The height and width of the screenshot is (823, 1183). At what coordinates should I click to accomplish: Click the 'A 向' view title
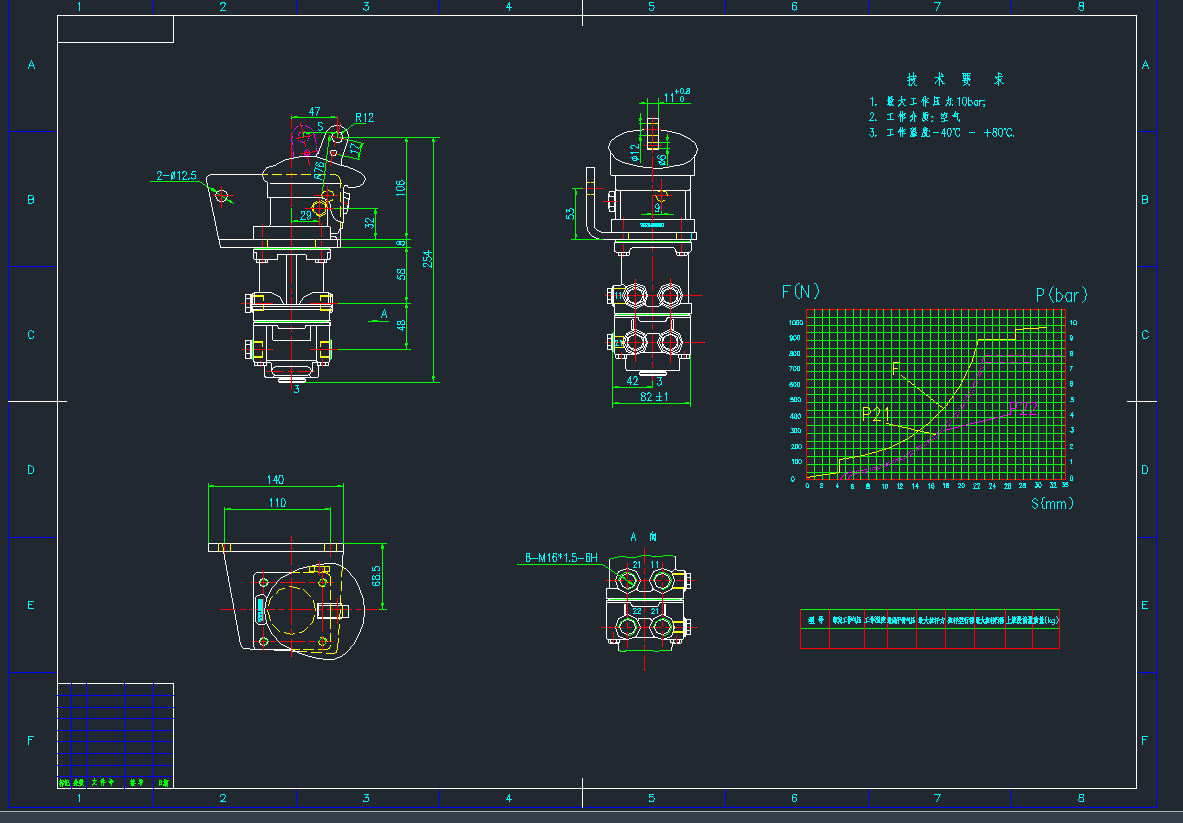(644, 537)
